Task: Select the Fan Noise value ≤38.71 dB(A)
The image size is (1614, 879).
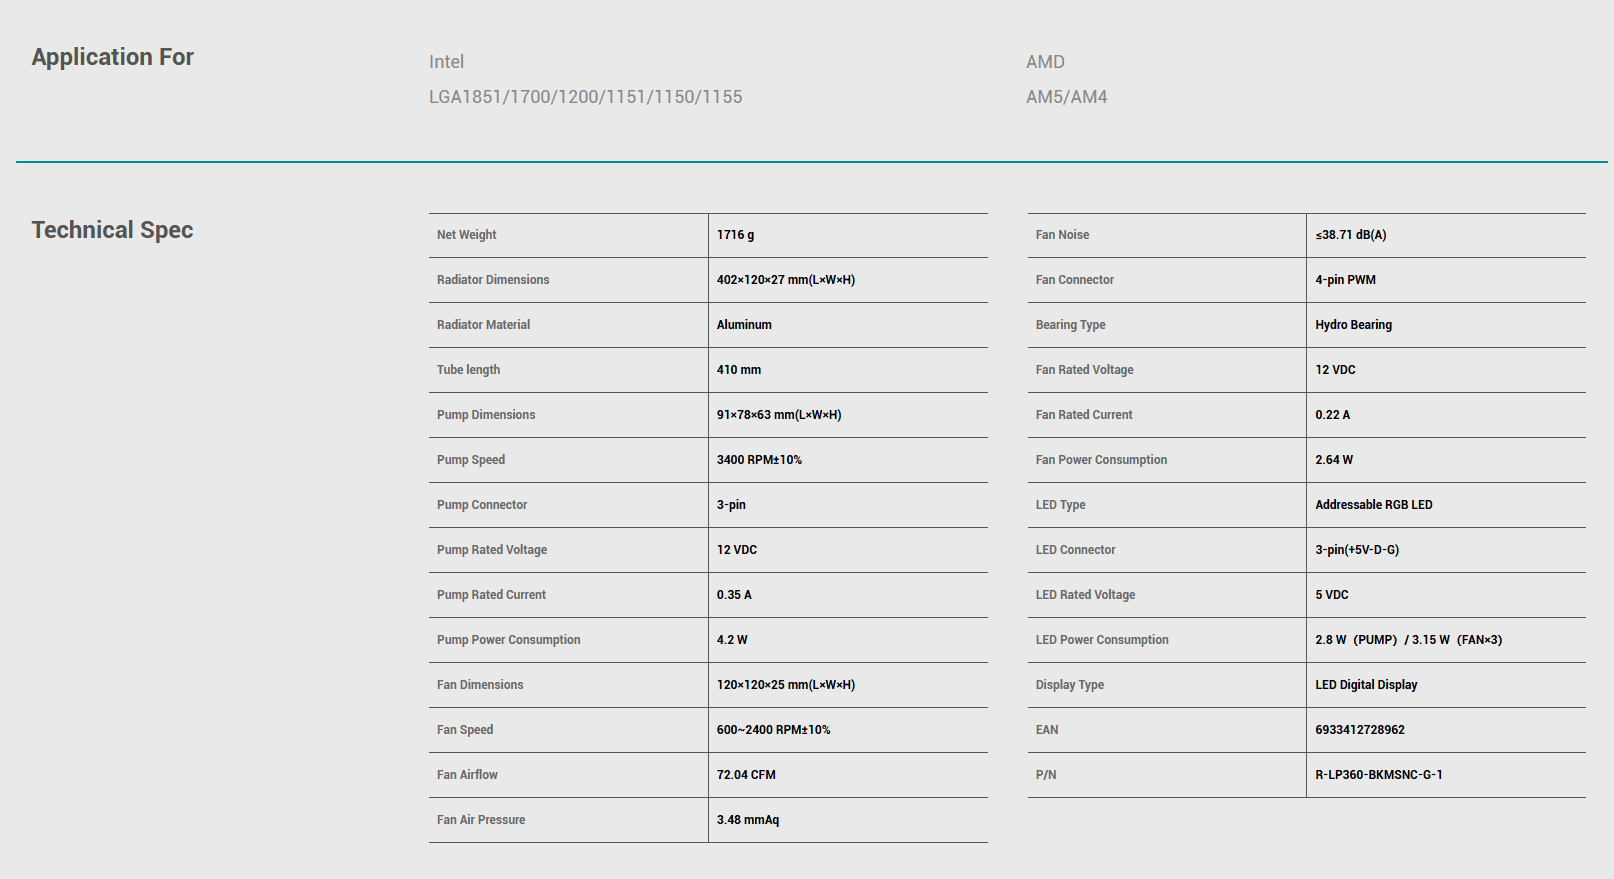Action: point(1350,235)
